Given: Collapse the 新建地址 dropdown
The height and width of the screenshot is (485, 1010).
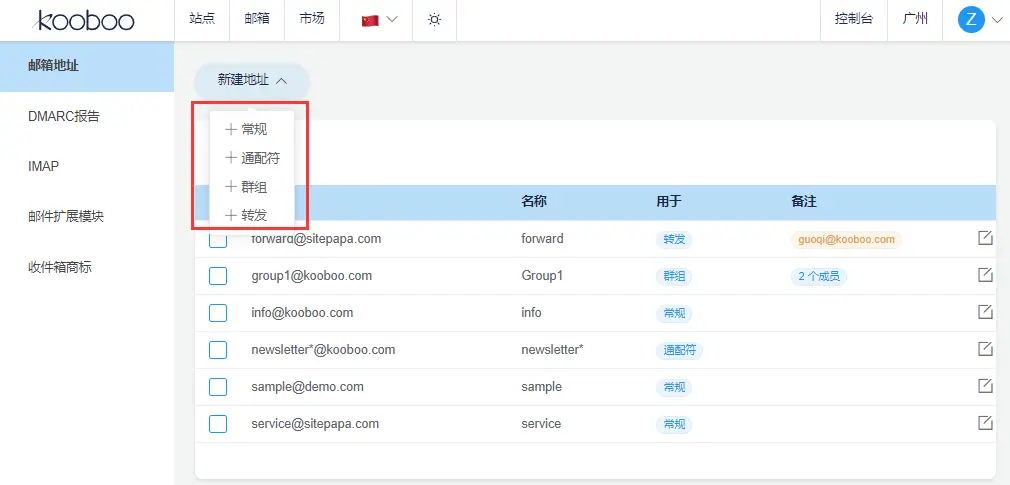Looking at the screenshot, I should 252,81.
